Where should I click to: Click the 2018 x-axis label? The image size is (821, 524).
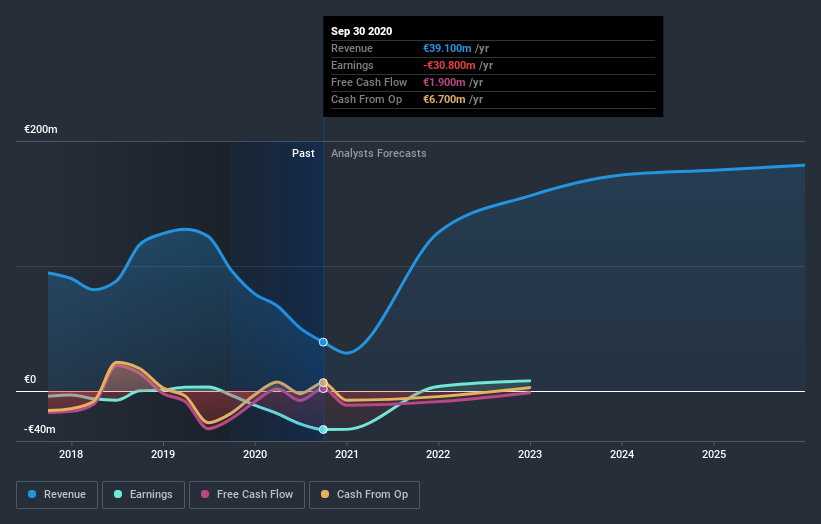tap(71, 454)
